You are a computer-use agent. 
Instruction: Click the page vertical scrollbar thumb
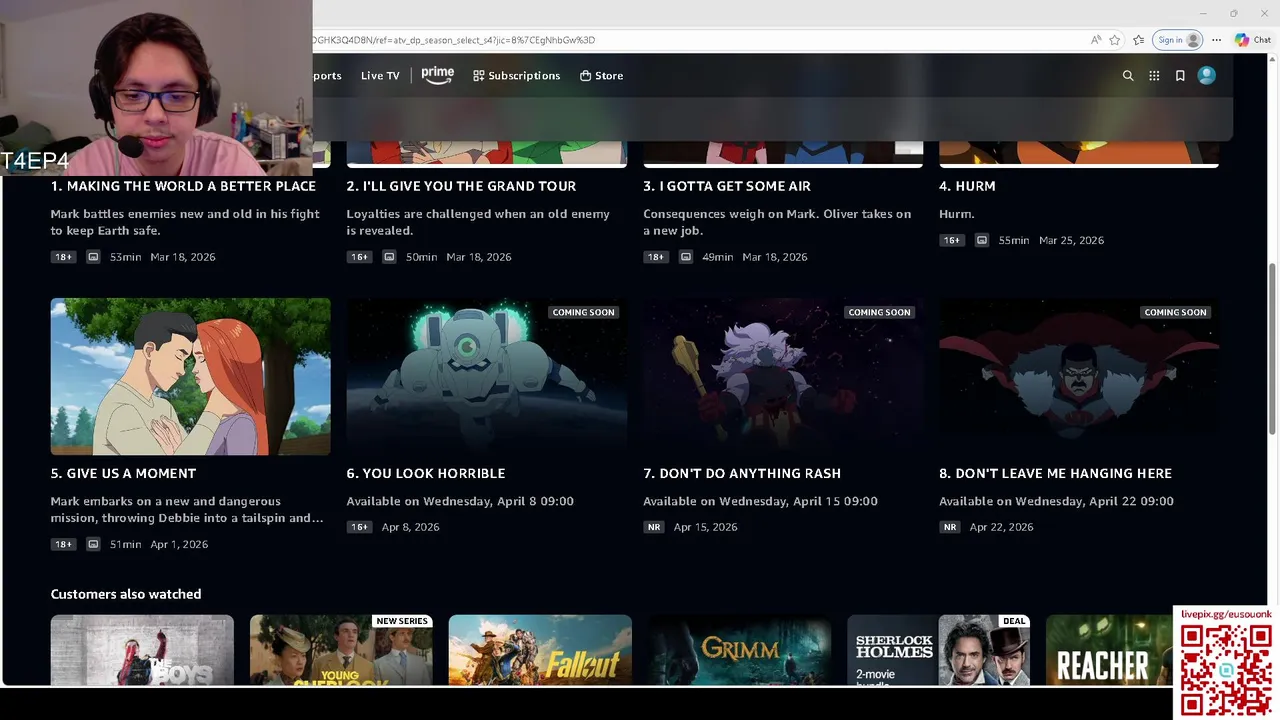point(1272,349)
